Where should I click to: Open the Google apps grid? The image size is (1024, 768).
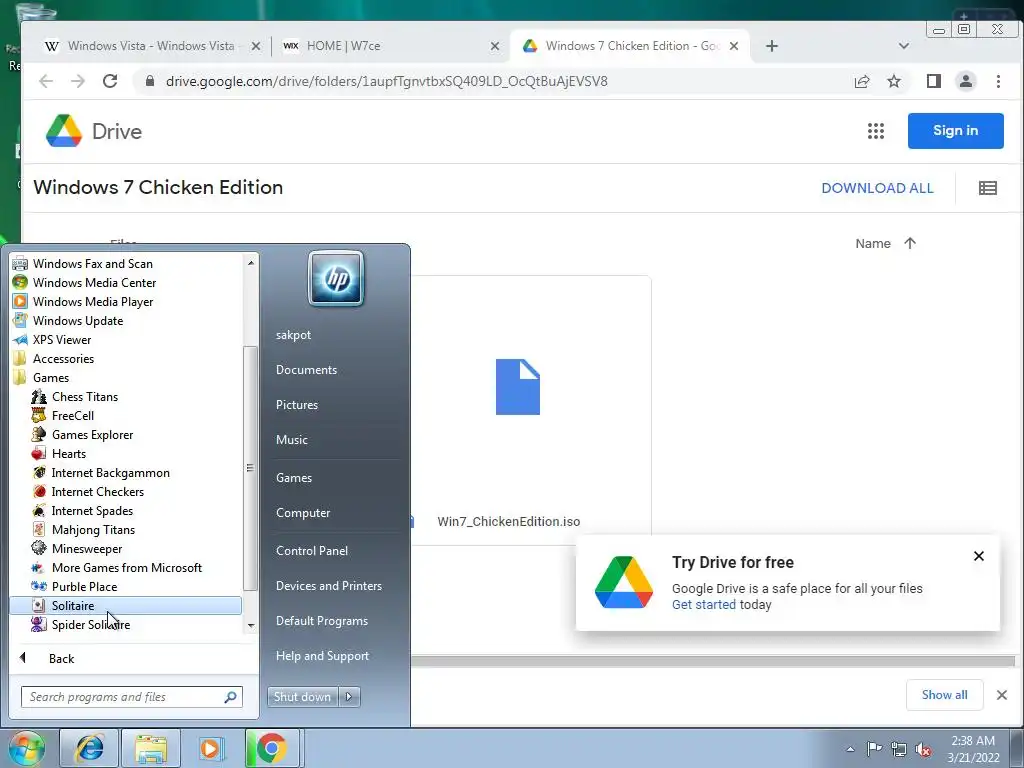pyautogui.click(x=876, y=131)
